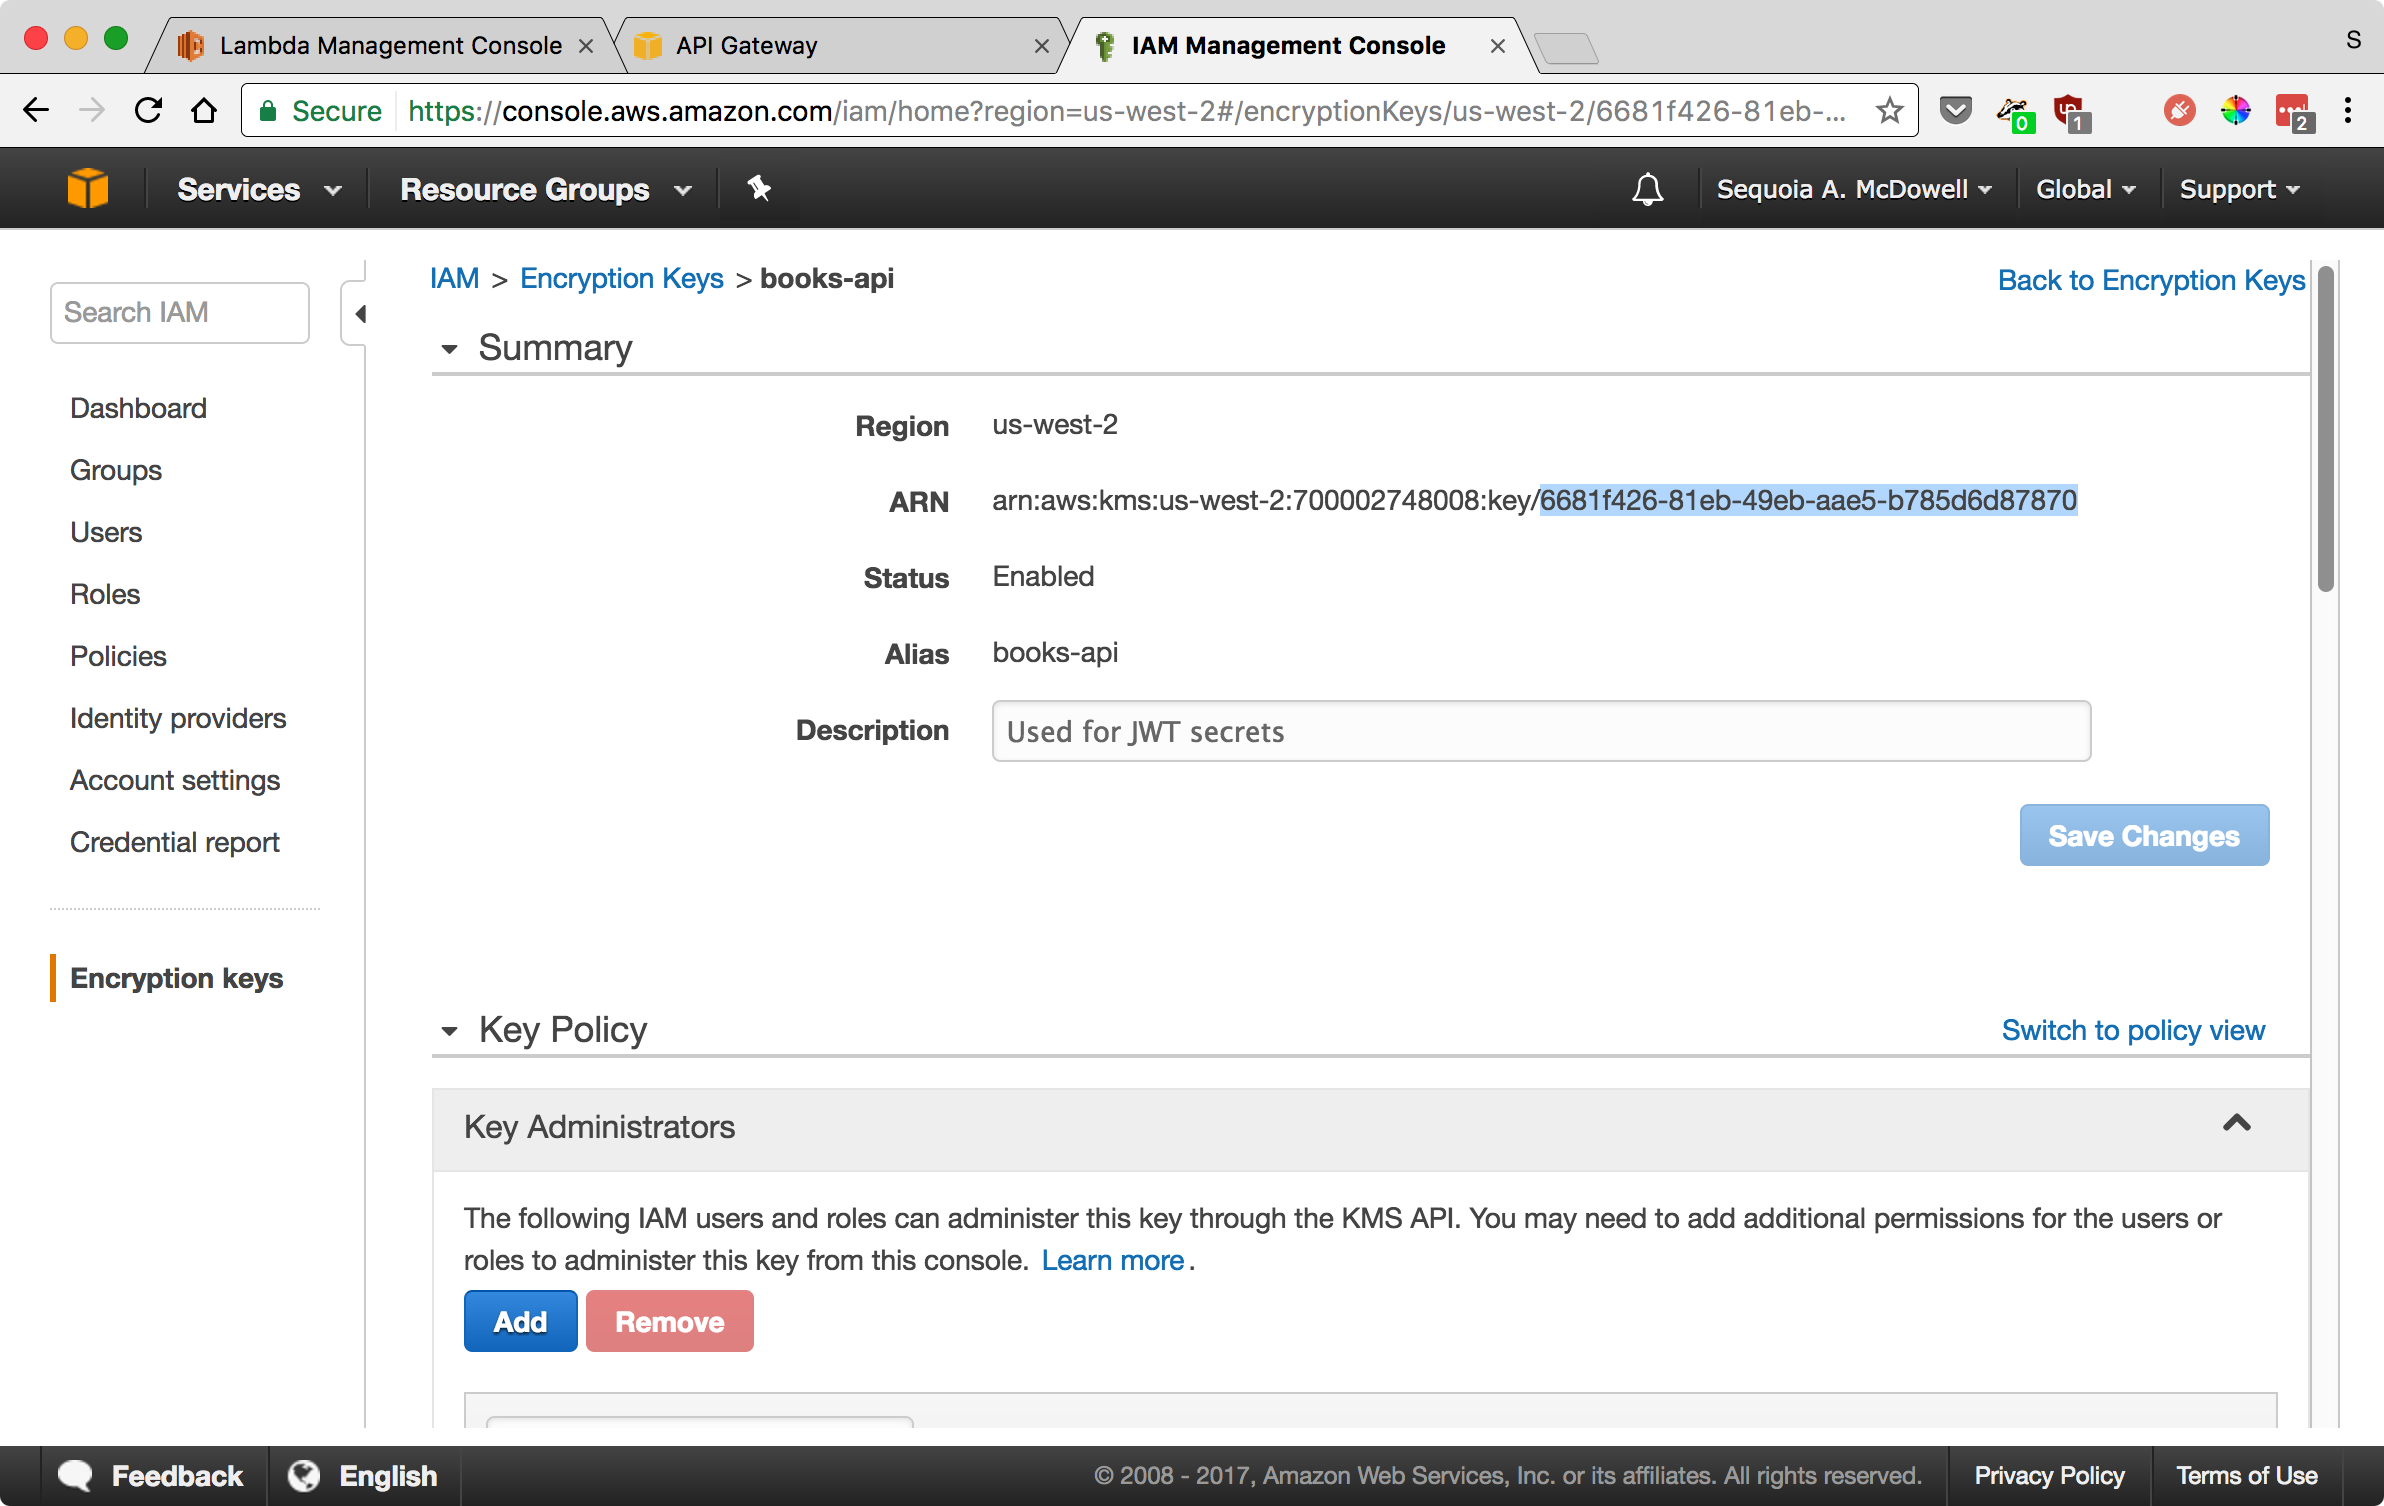Open Roles in IAM sidebar
Viewport: 2384px width, 1506px height.
pyautogui.click(x=105, y=594)
